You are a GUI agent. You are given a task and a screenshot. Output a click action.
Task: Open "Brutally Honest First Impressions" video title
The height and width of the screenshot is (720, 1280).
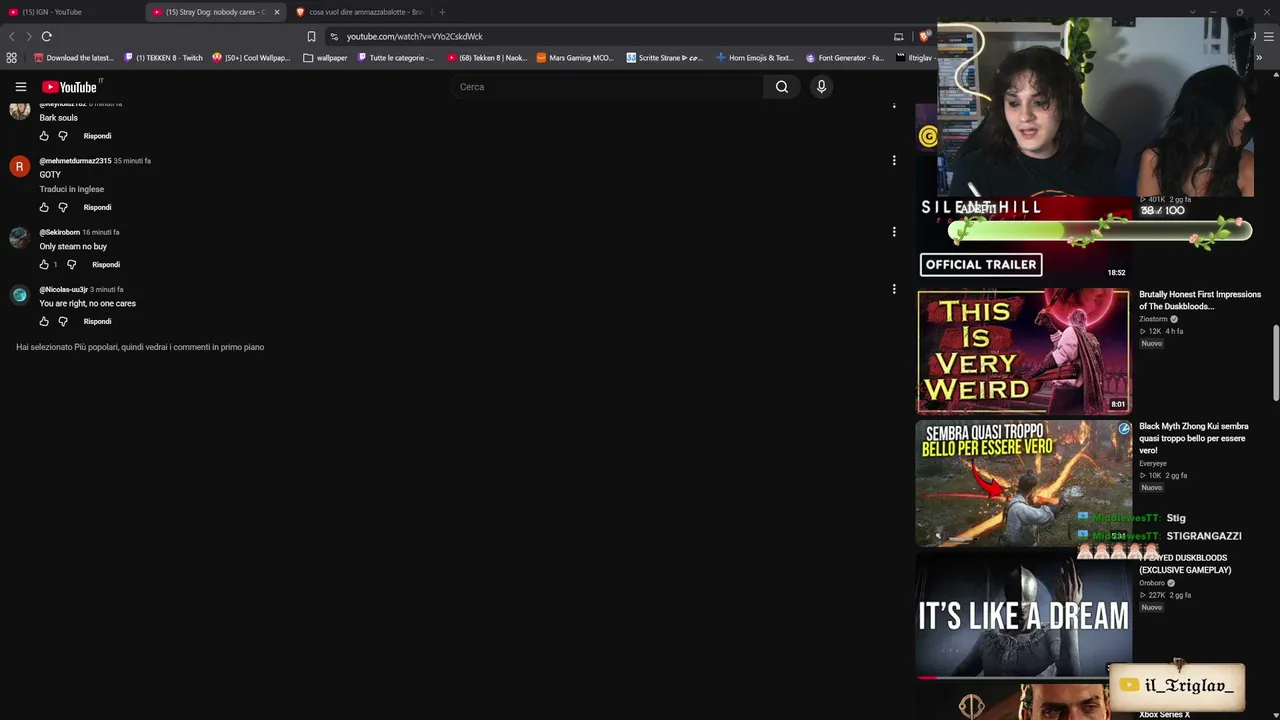tap(1199, 301)
